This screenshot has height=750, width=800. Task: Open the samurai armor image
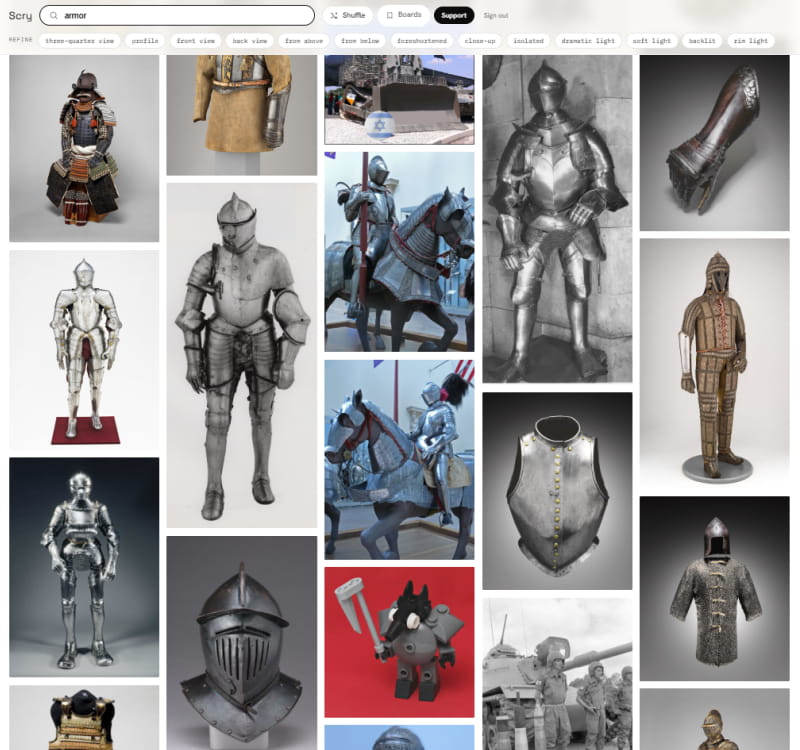pyautogui.click(x=84, y=148)
